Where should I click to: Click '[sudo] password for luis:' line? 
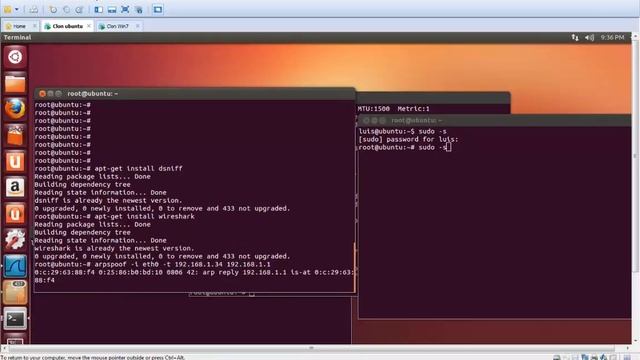point(408,139)
